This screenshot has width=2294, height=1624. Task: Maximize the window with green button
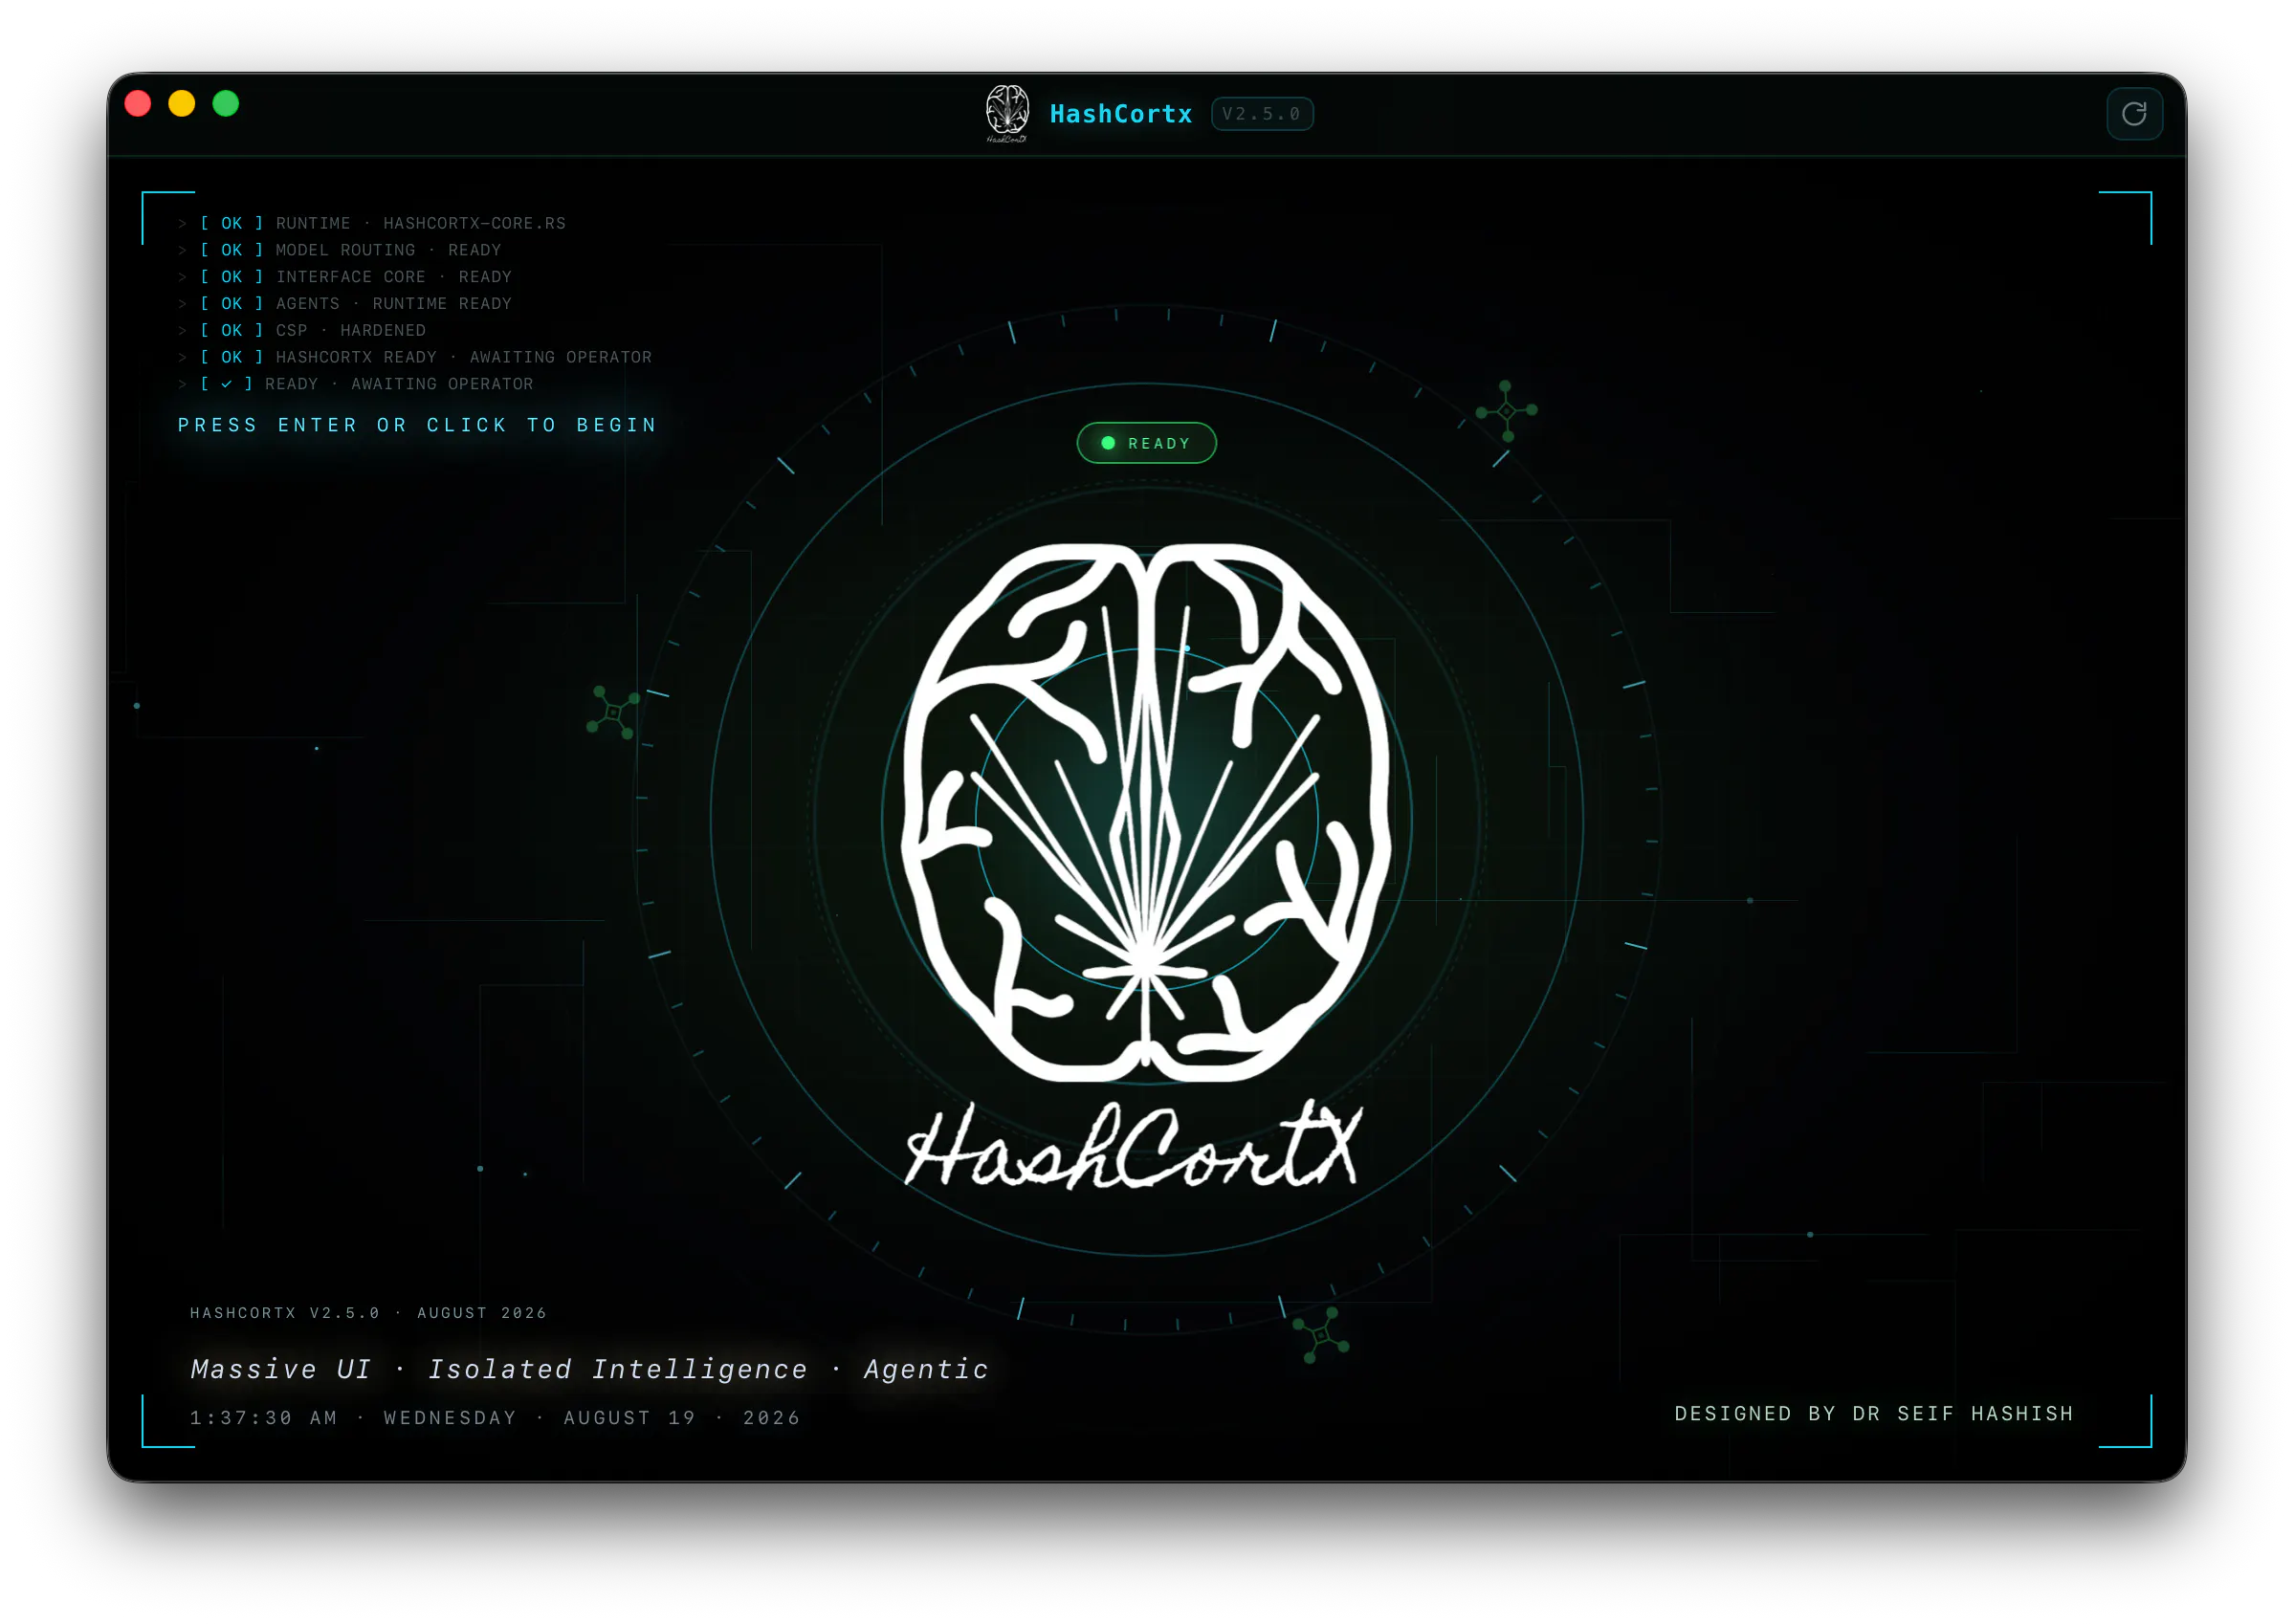click(226, 104)
